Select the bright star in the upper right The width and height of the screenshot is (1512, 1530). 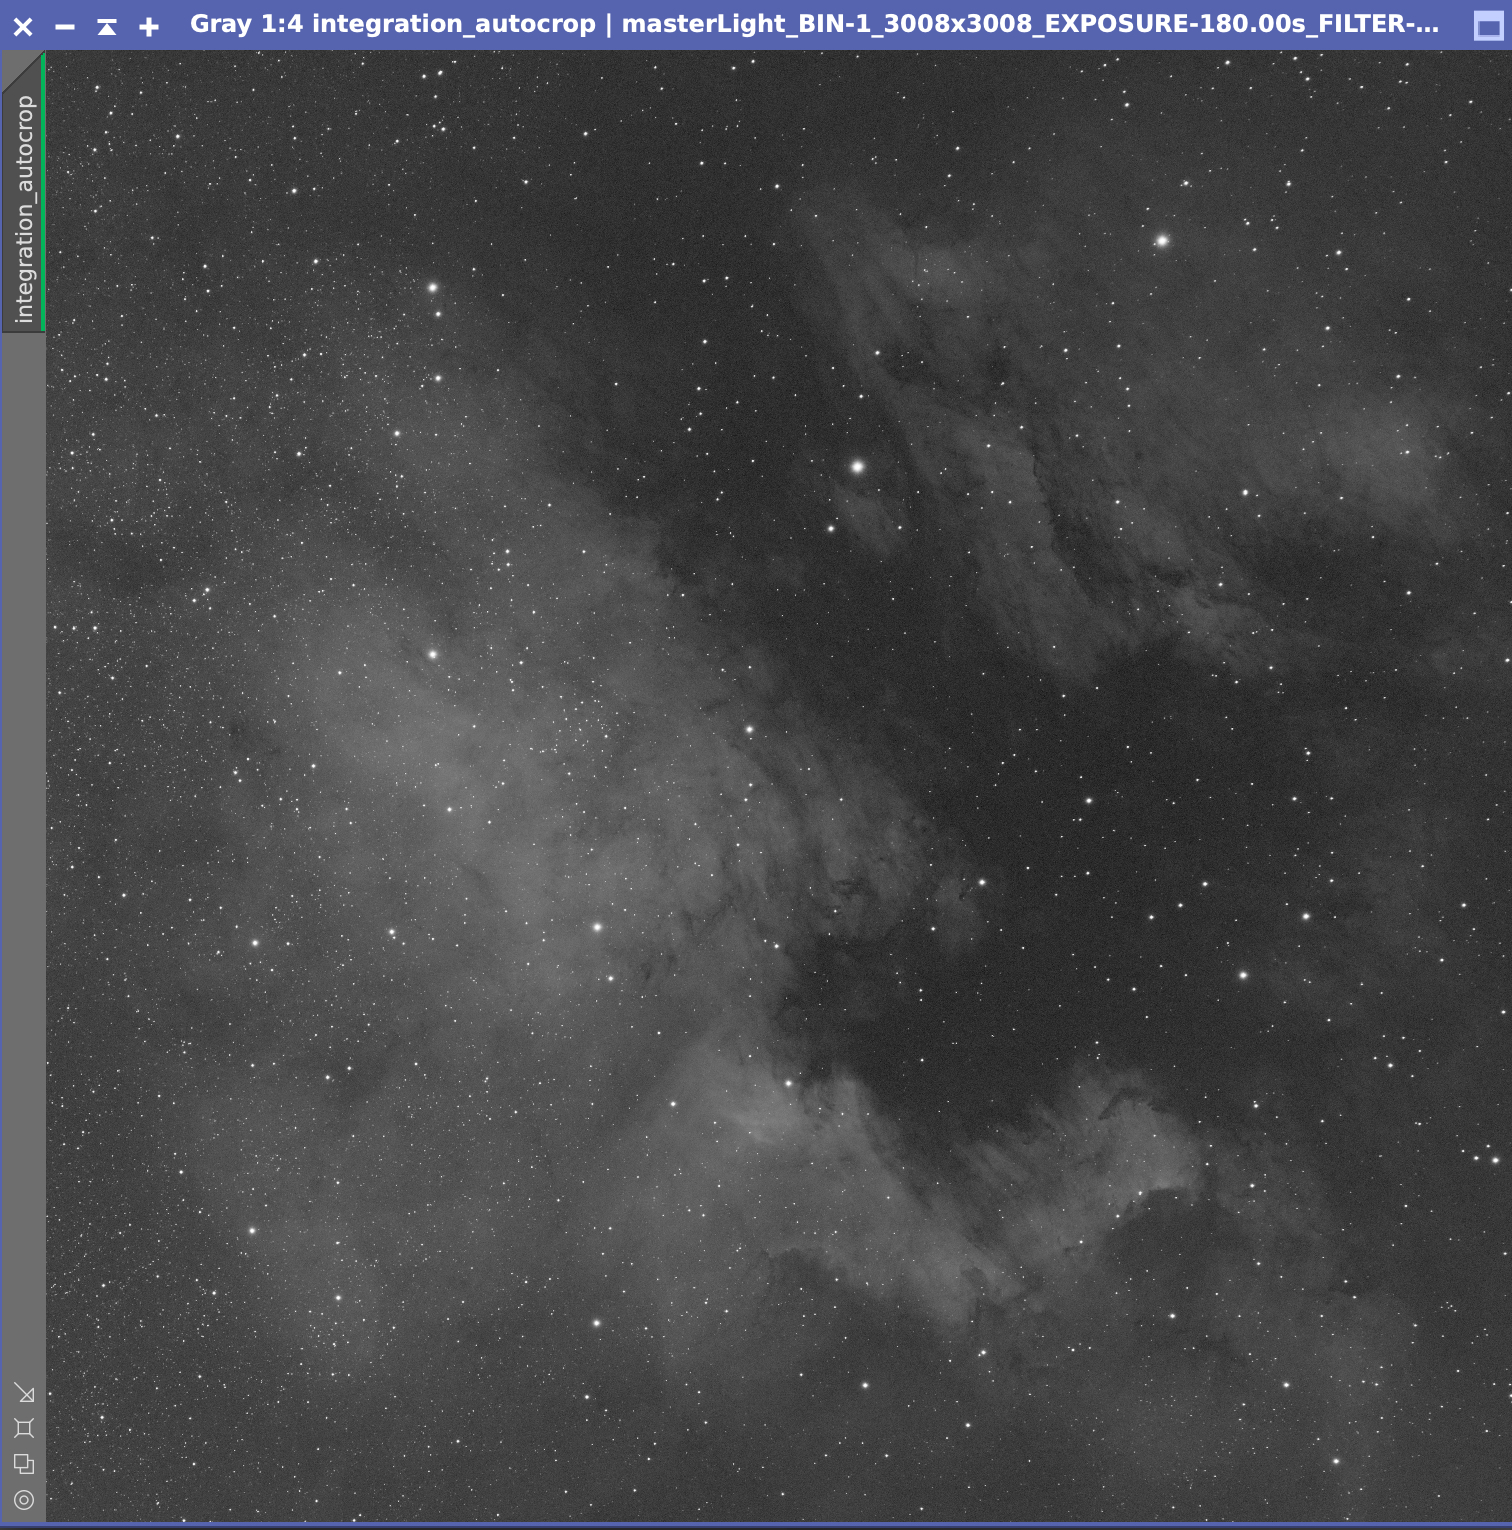click(1162, 240)
